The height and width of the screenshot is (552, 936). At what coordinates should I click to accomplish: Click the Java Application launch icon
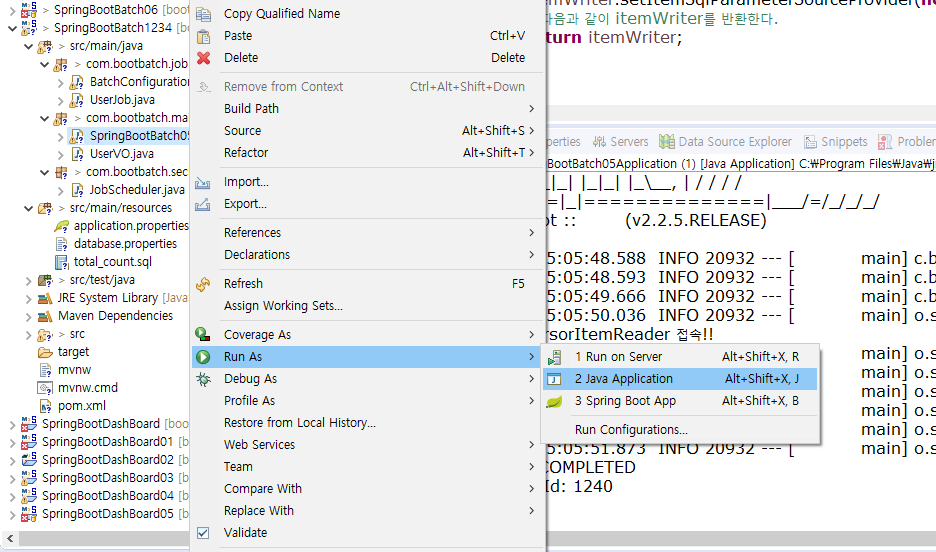[555, 379]
